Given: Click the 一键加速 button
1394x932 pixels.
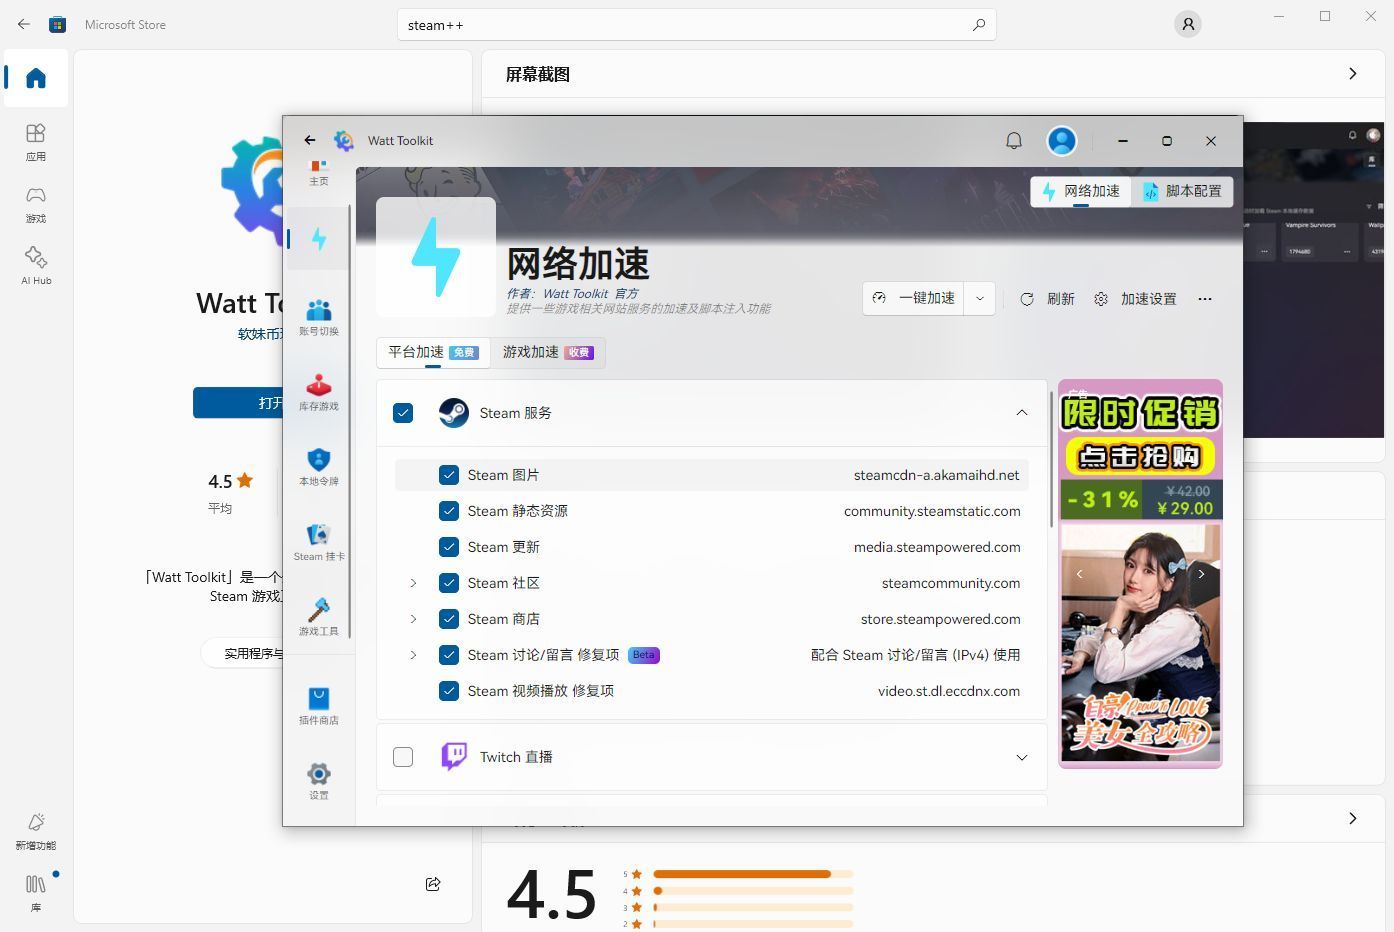Looking at the screenshot, I should [x=914, y=298].
